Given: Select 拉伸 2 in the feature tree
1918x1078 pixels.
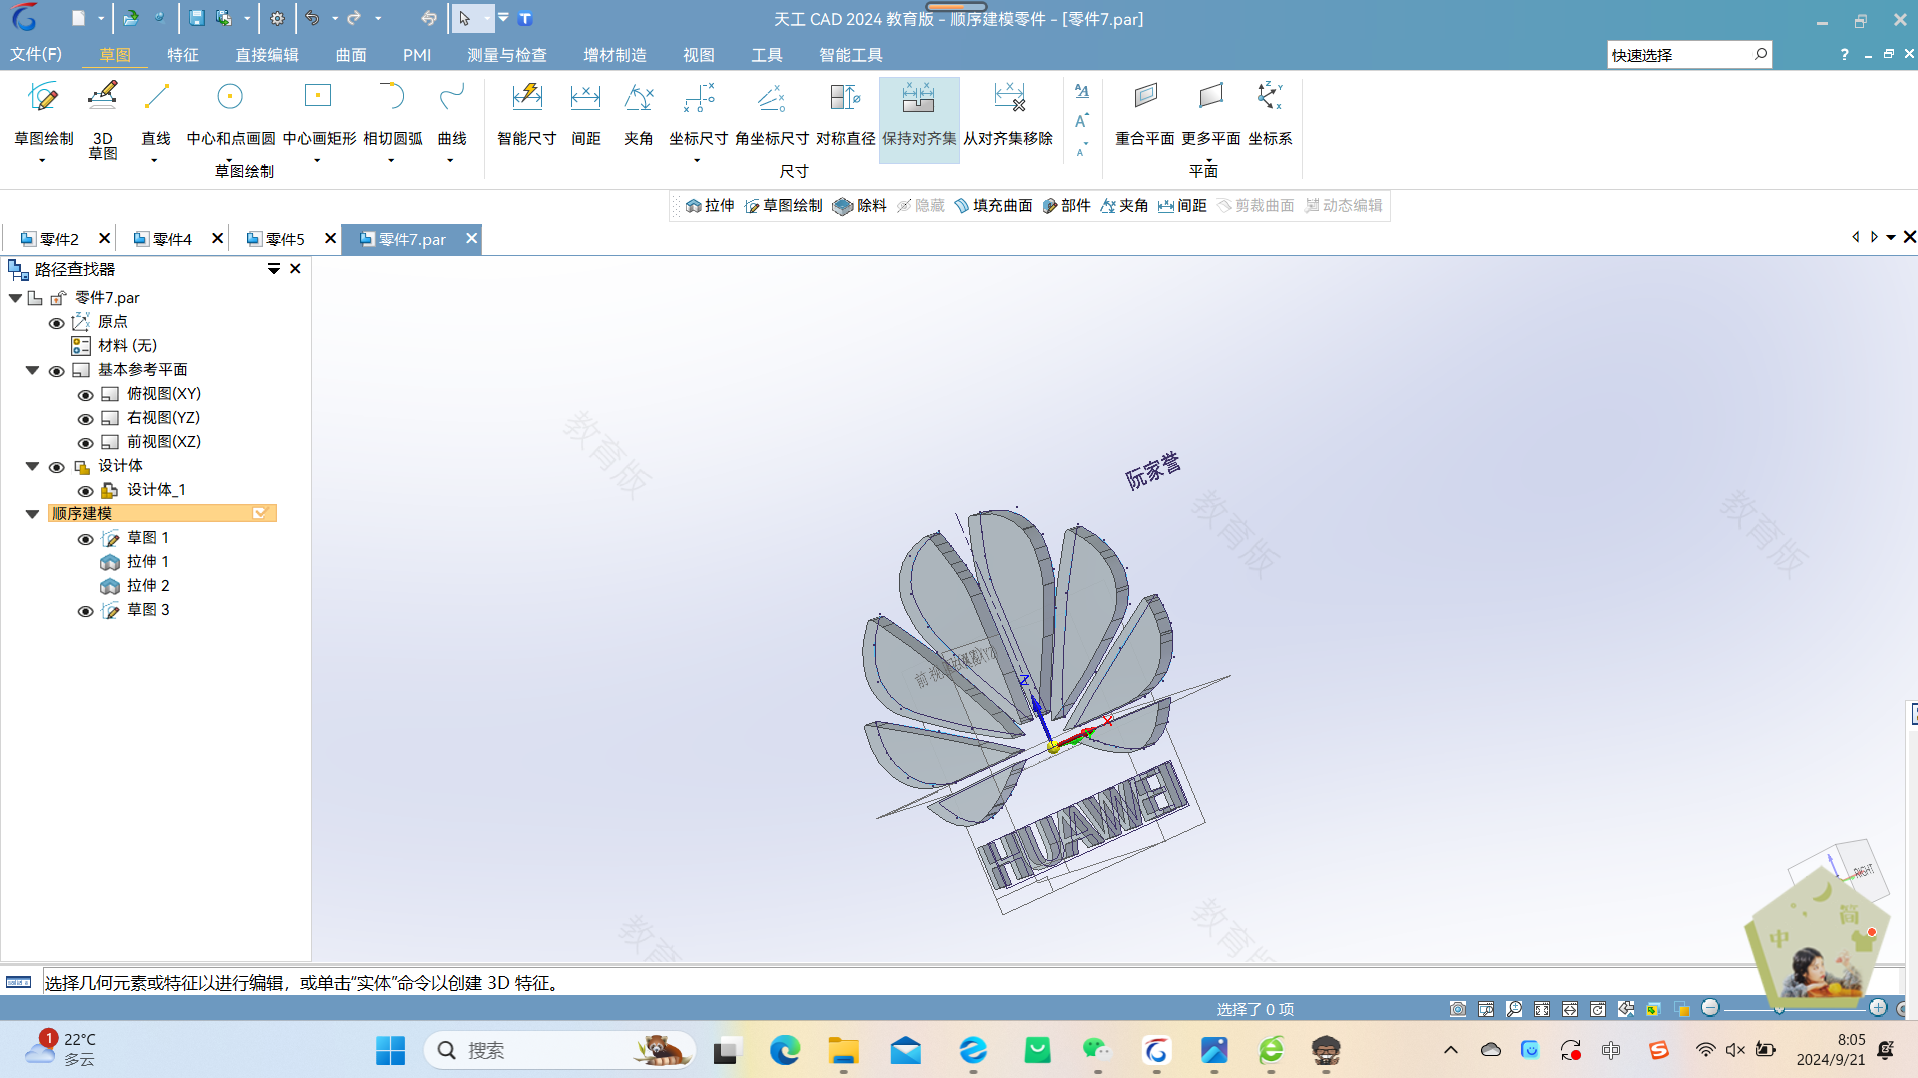Looking at the screenshot, I should point(147,585).
